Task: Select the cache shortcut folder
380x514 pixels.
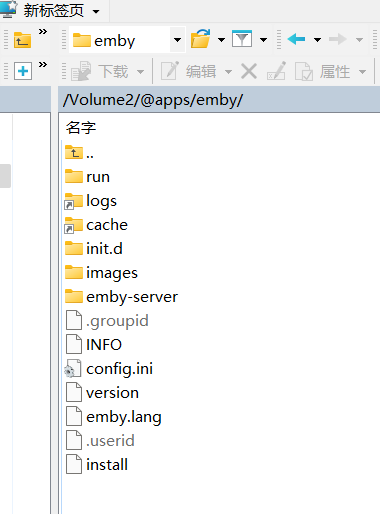Action: [96, 225]
